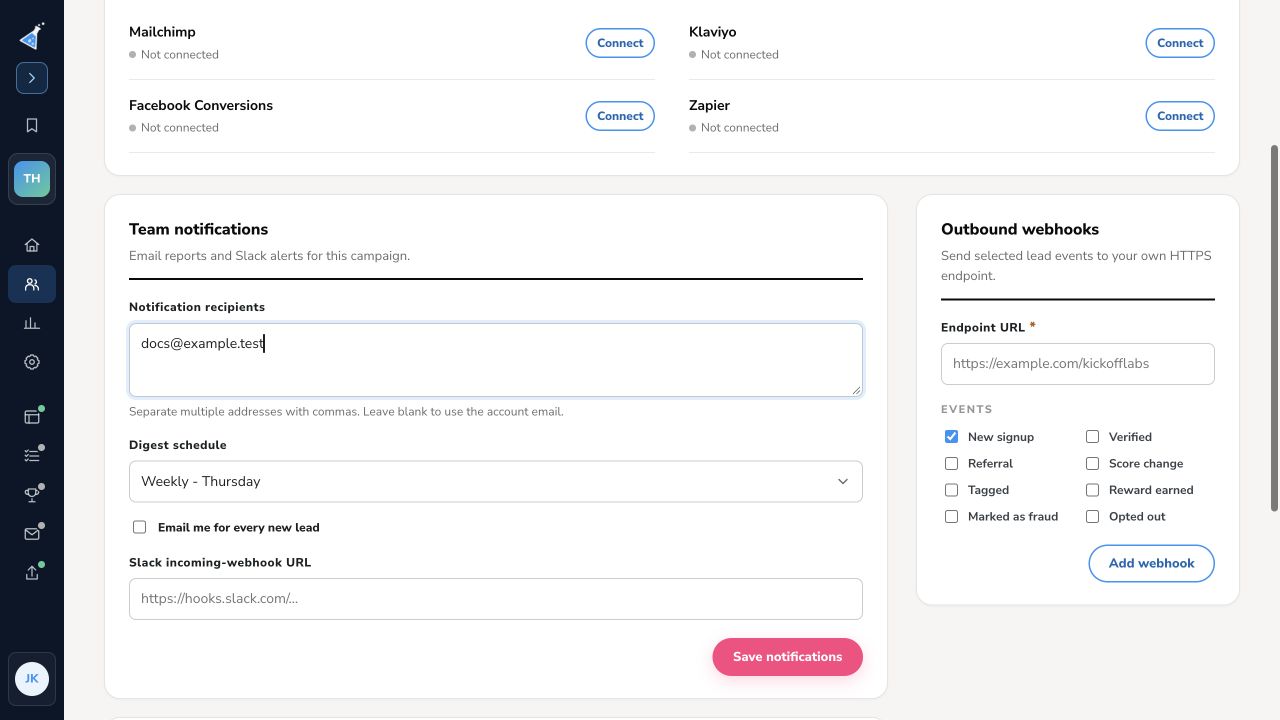Click the Add webhook button
The image size is (1280, 720).
coord(1152,563)
